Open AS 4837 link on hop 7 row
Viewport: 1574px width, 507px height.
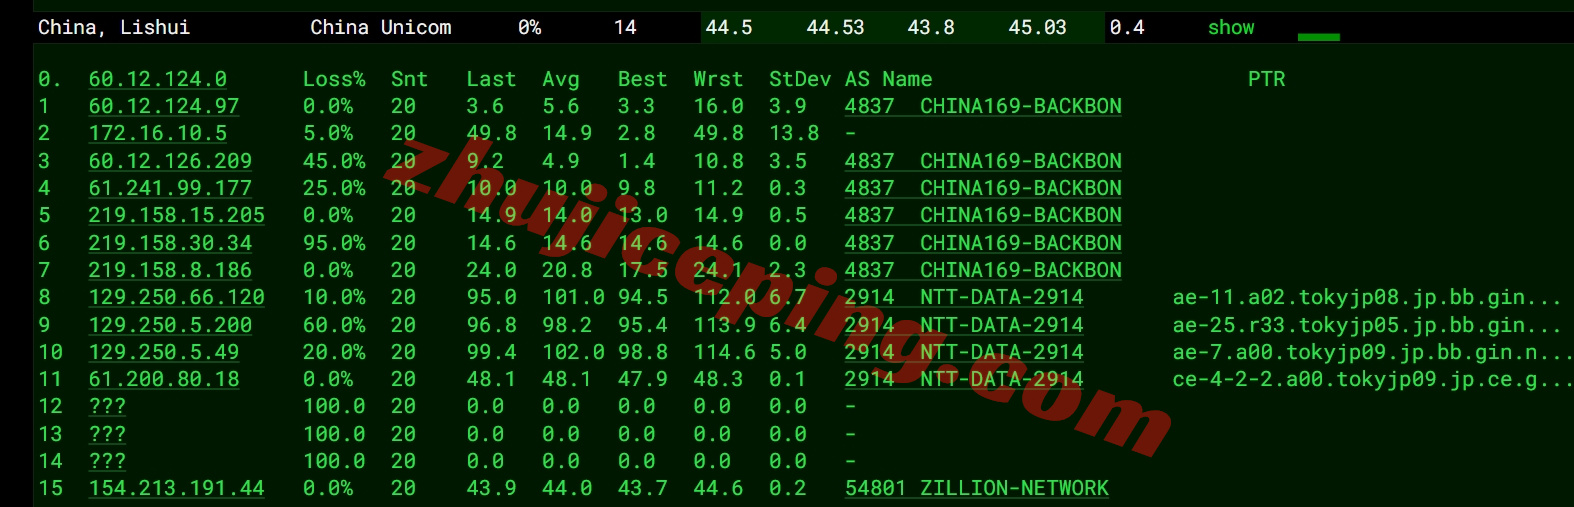983,270
